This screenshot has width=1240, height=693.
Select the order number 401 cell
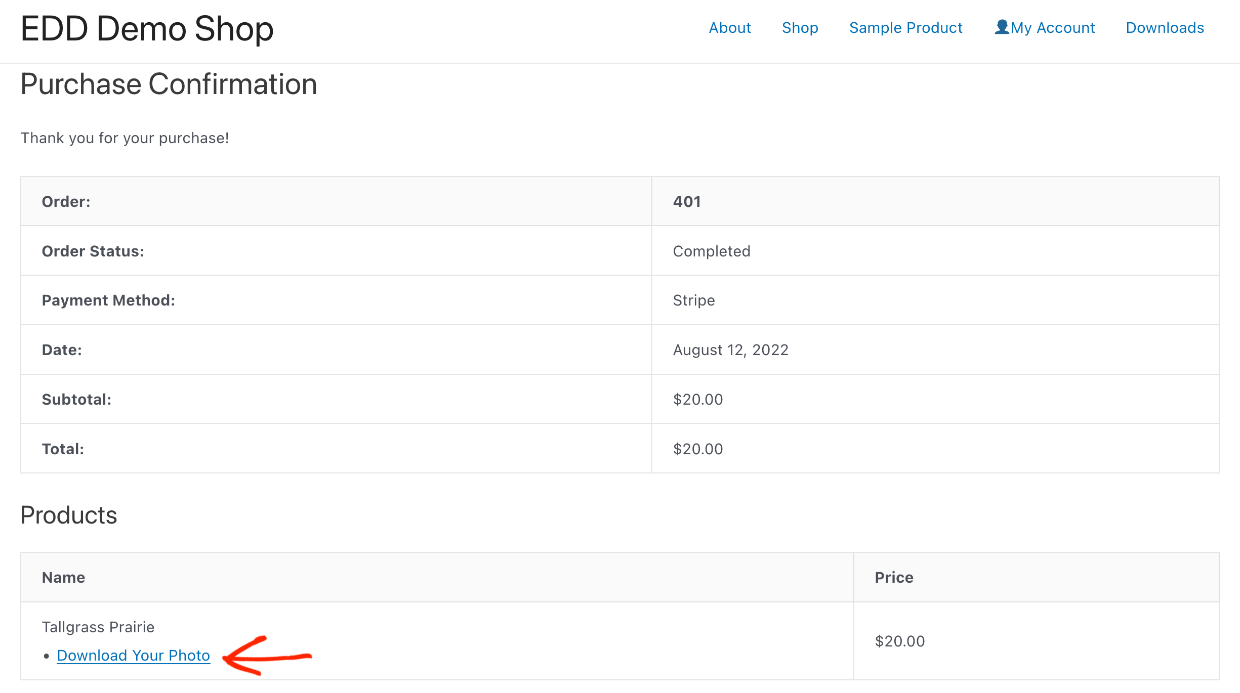point(687,201)
